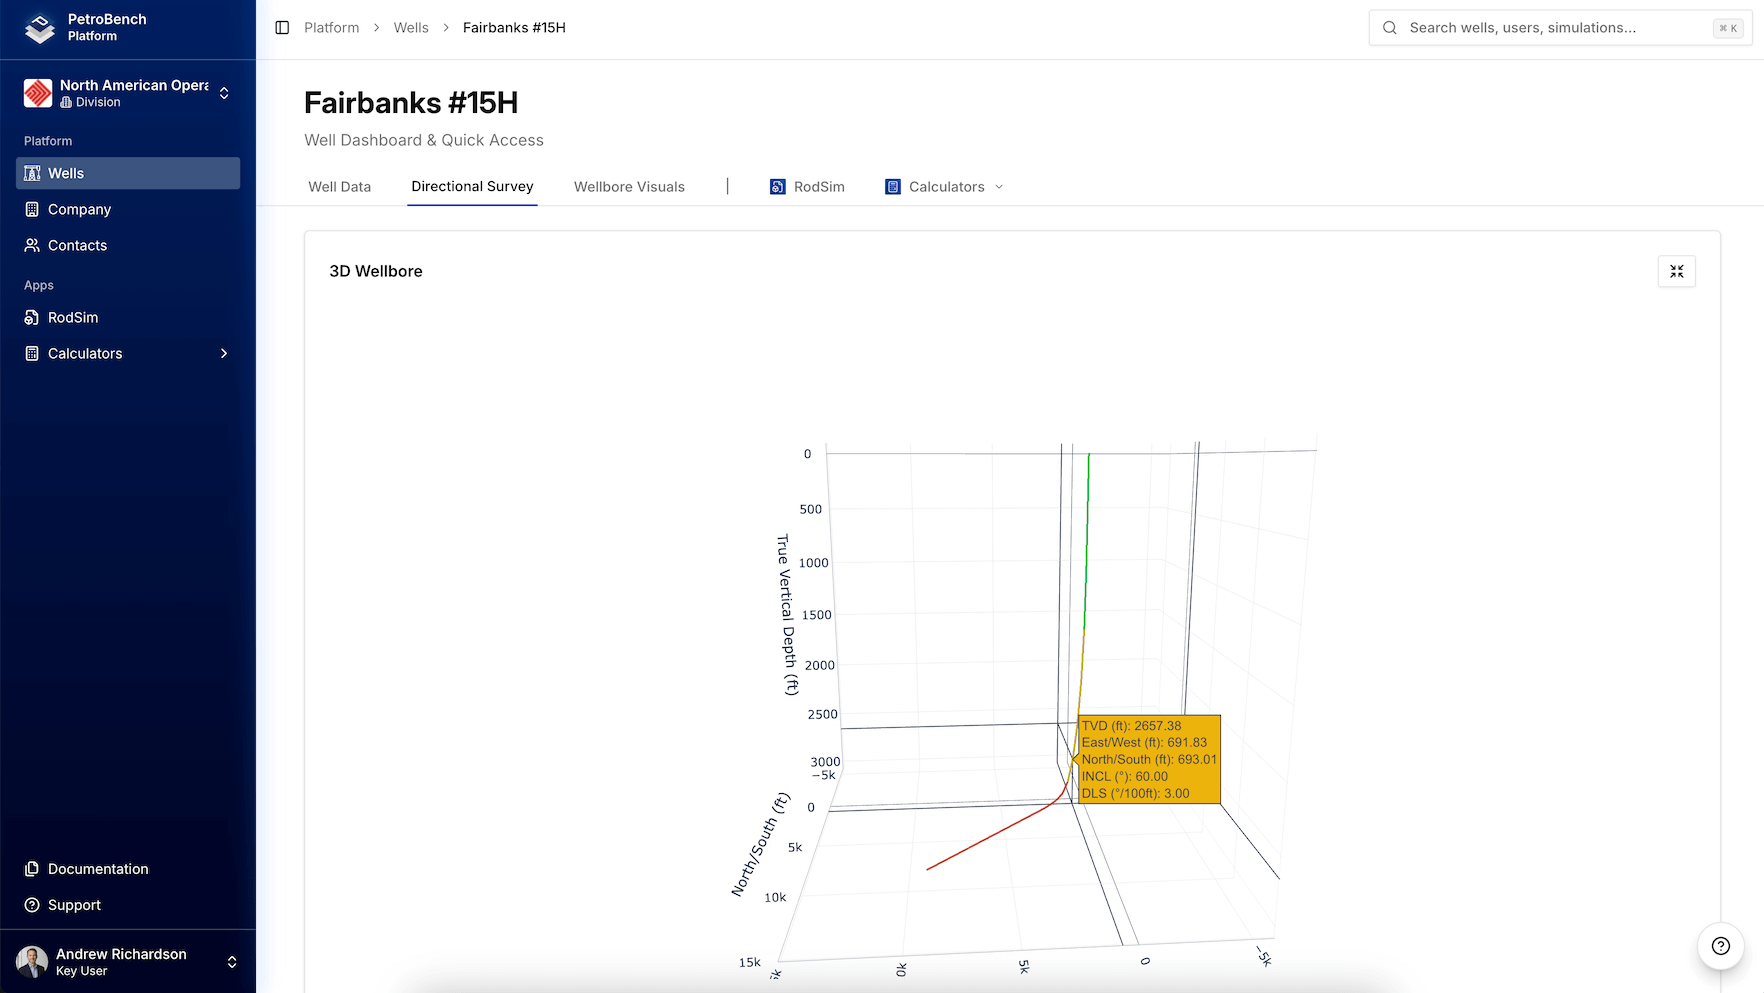Open the Wellbore Visuals tab
The image size is (1764, 993).
(628, 186)
